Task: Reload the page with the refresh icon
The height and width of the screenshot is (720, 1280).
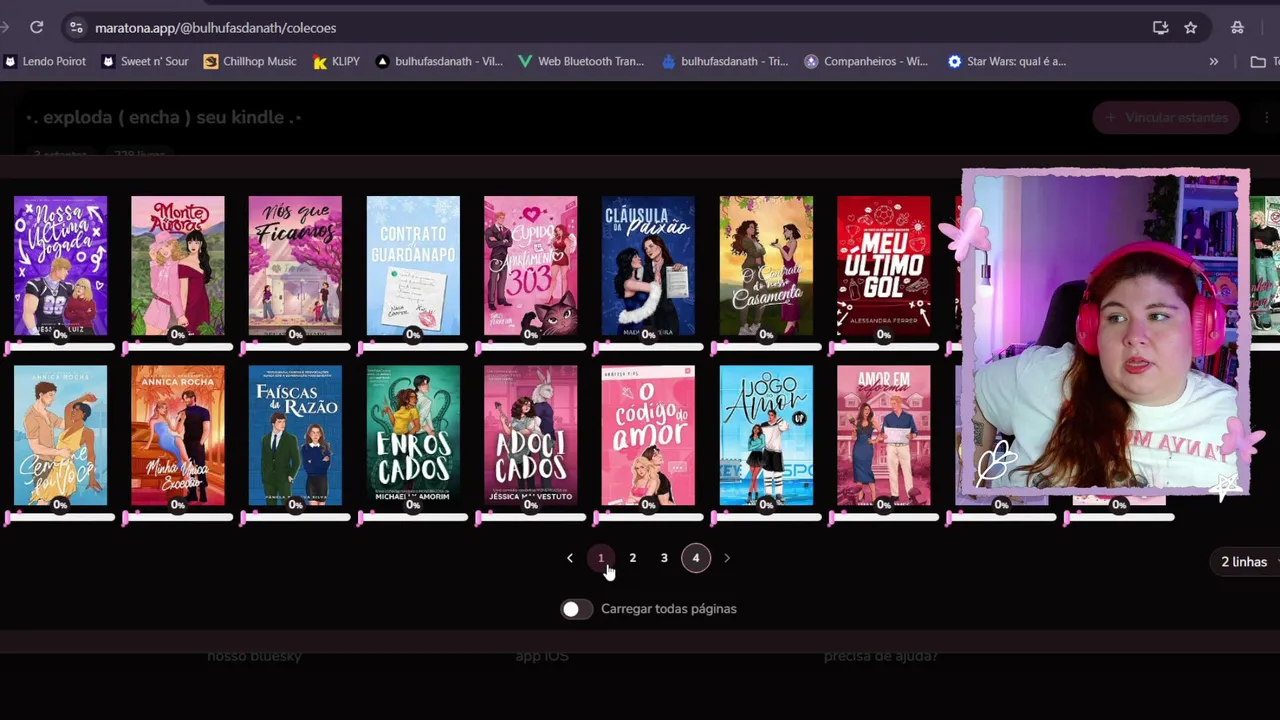Action: coord(36,28)
